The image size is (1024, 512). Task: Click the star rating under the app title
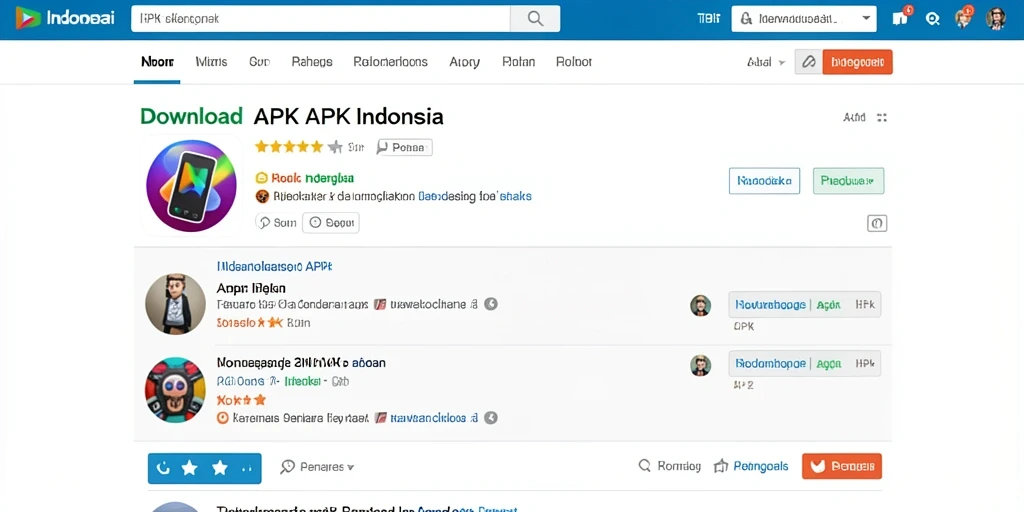click(298, 146)
